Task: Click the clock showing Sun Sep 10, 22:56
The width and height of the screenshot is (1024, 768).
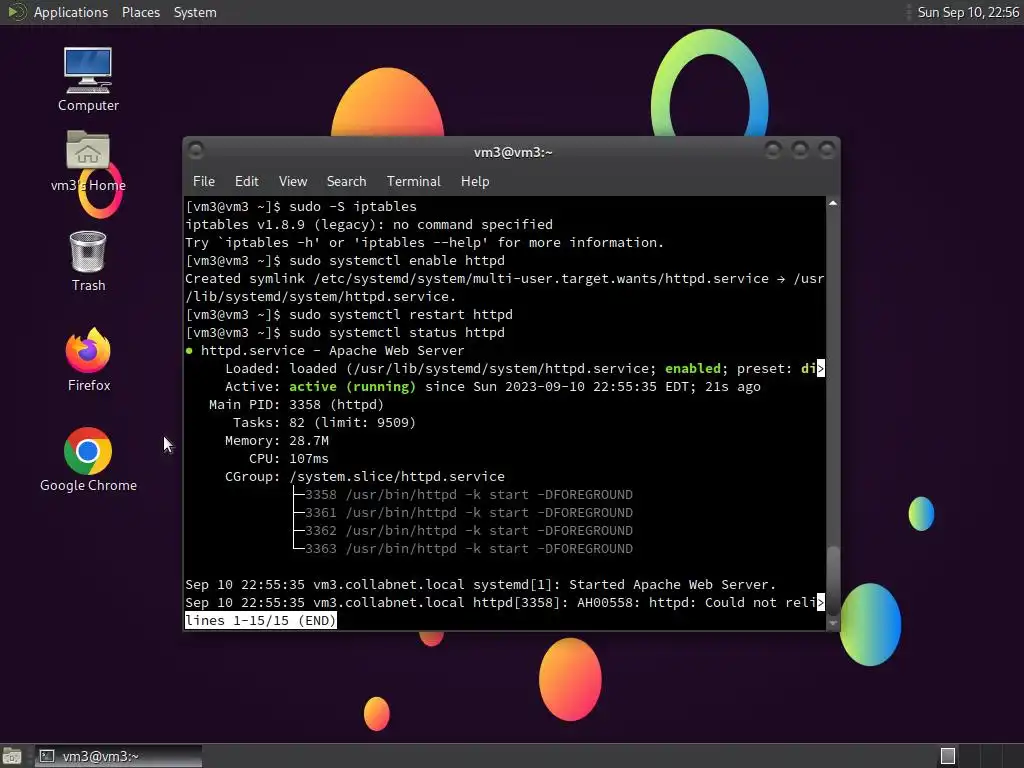Action: tap(968, 12)
